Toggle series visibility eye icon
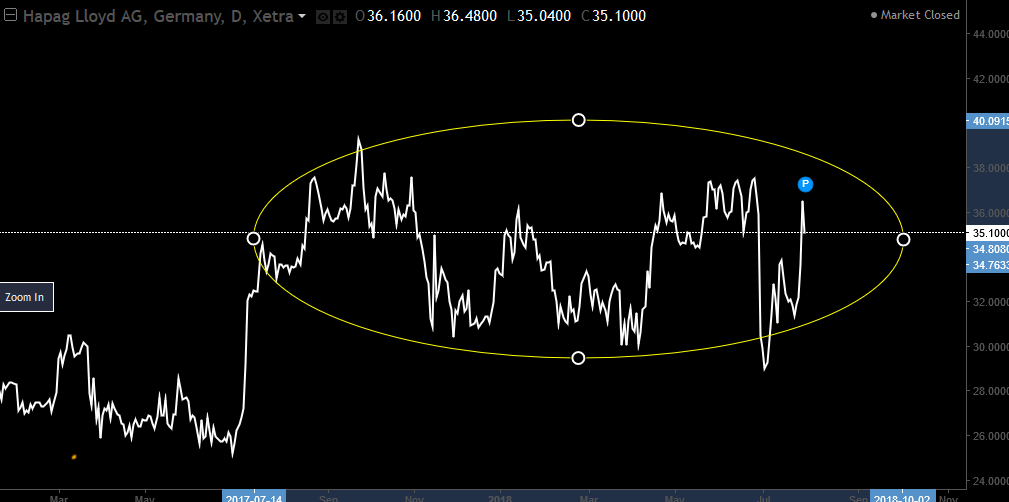This screenshot has width=1009, height=502. (324, 17)
